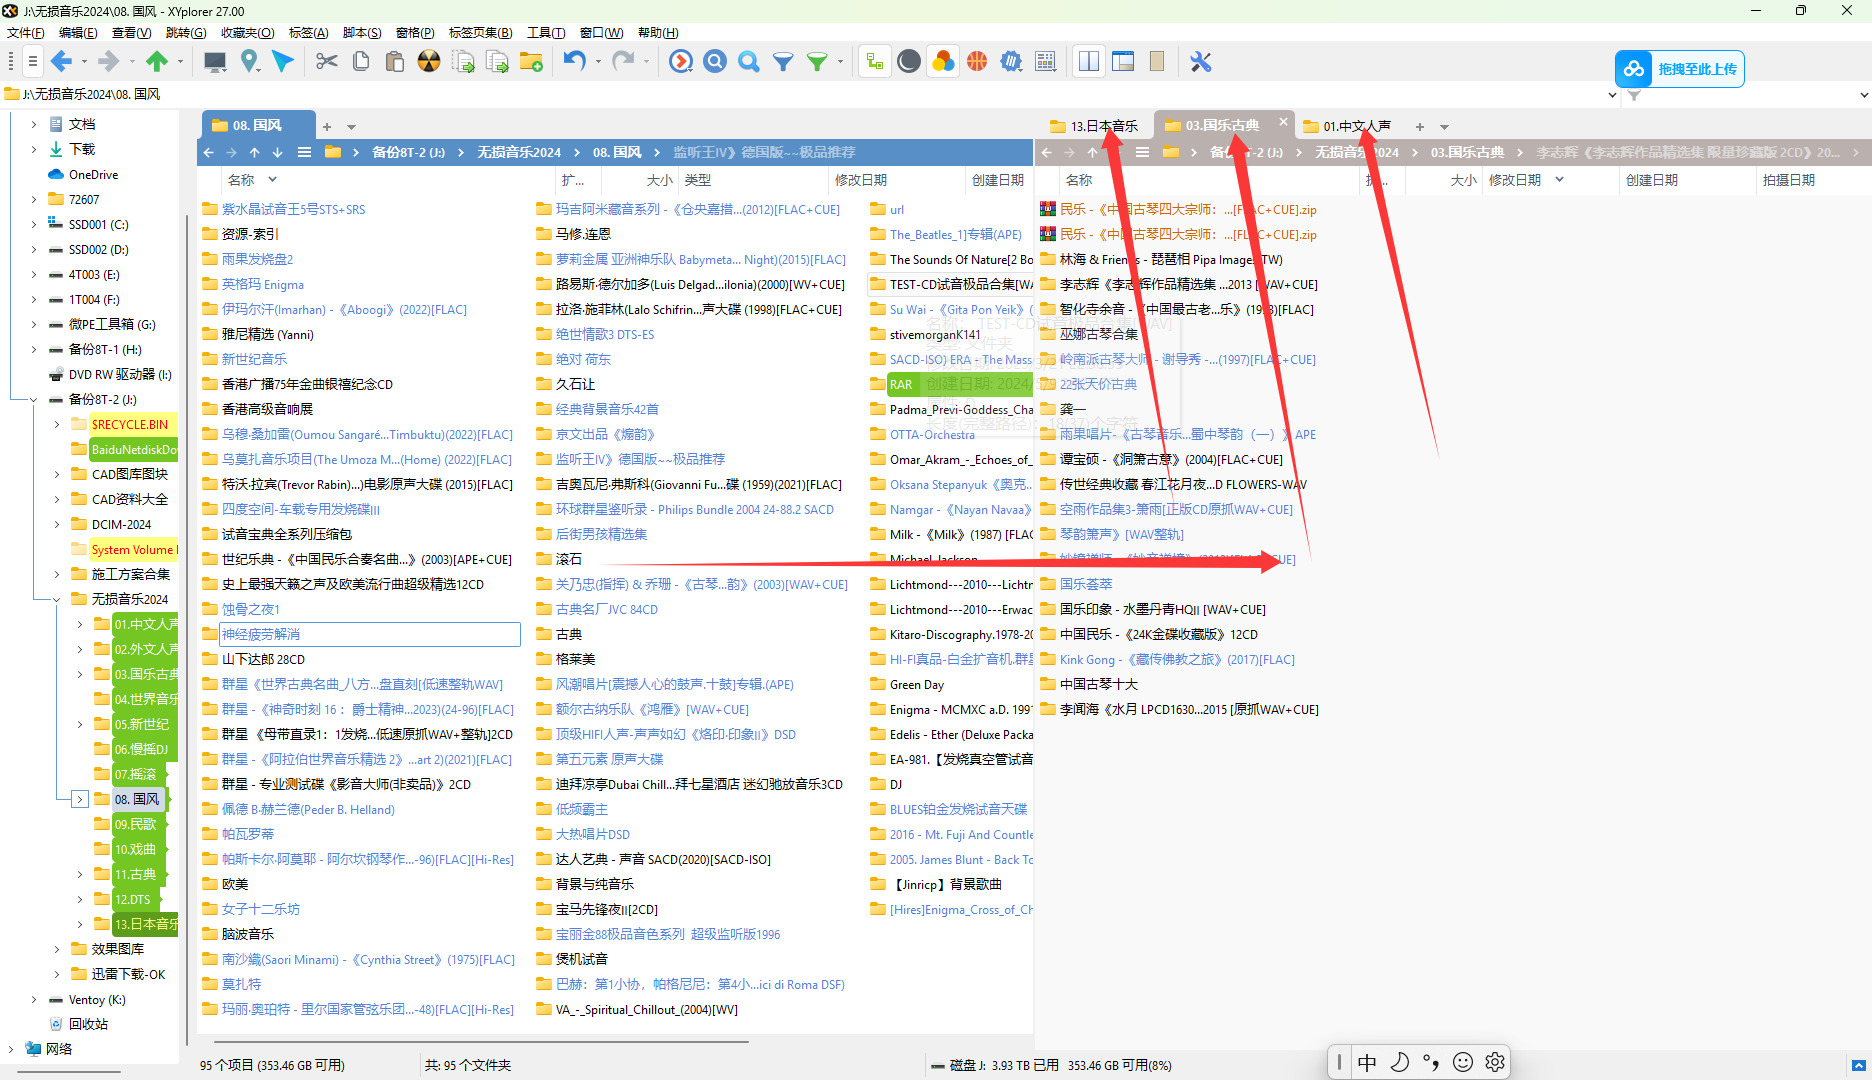This screenshot has height=1080, width=1872.
Task: Click the Undo arrow icon
Action: point(574,62)
